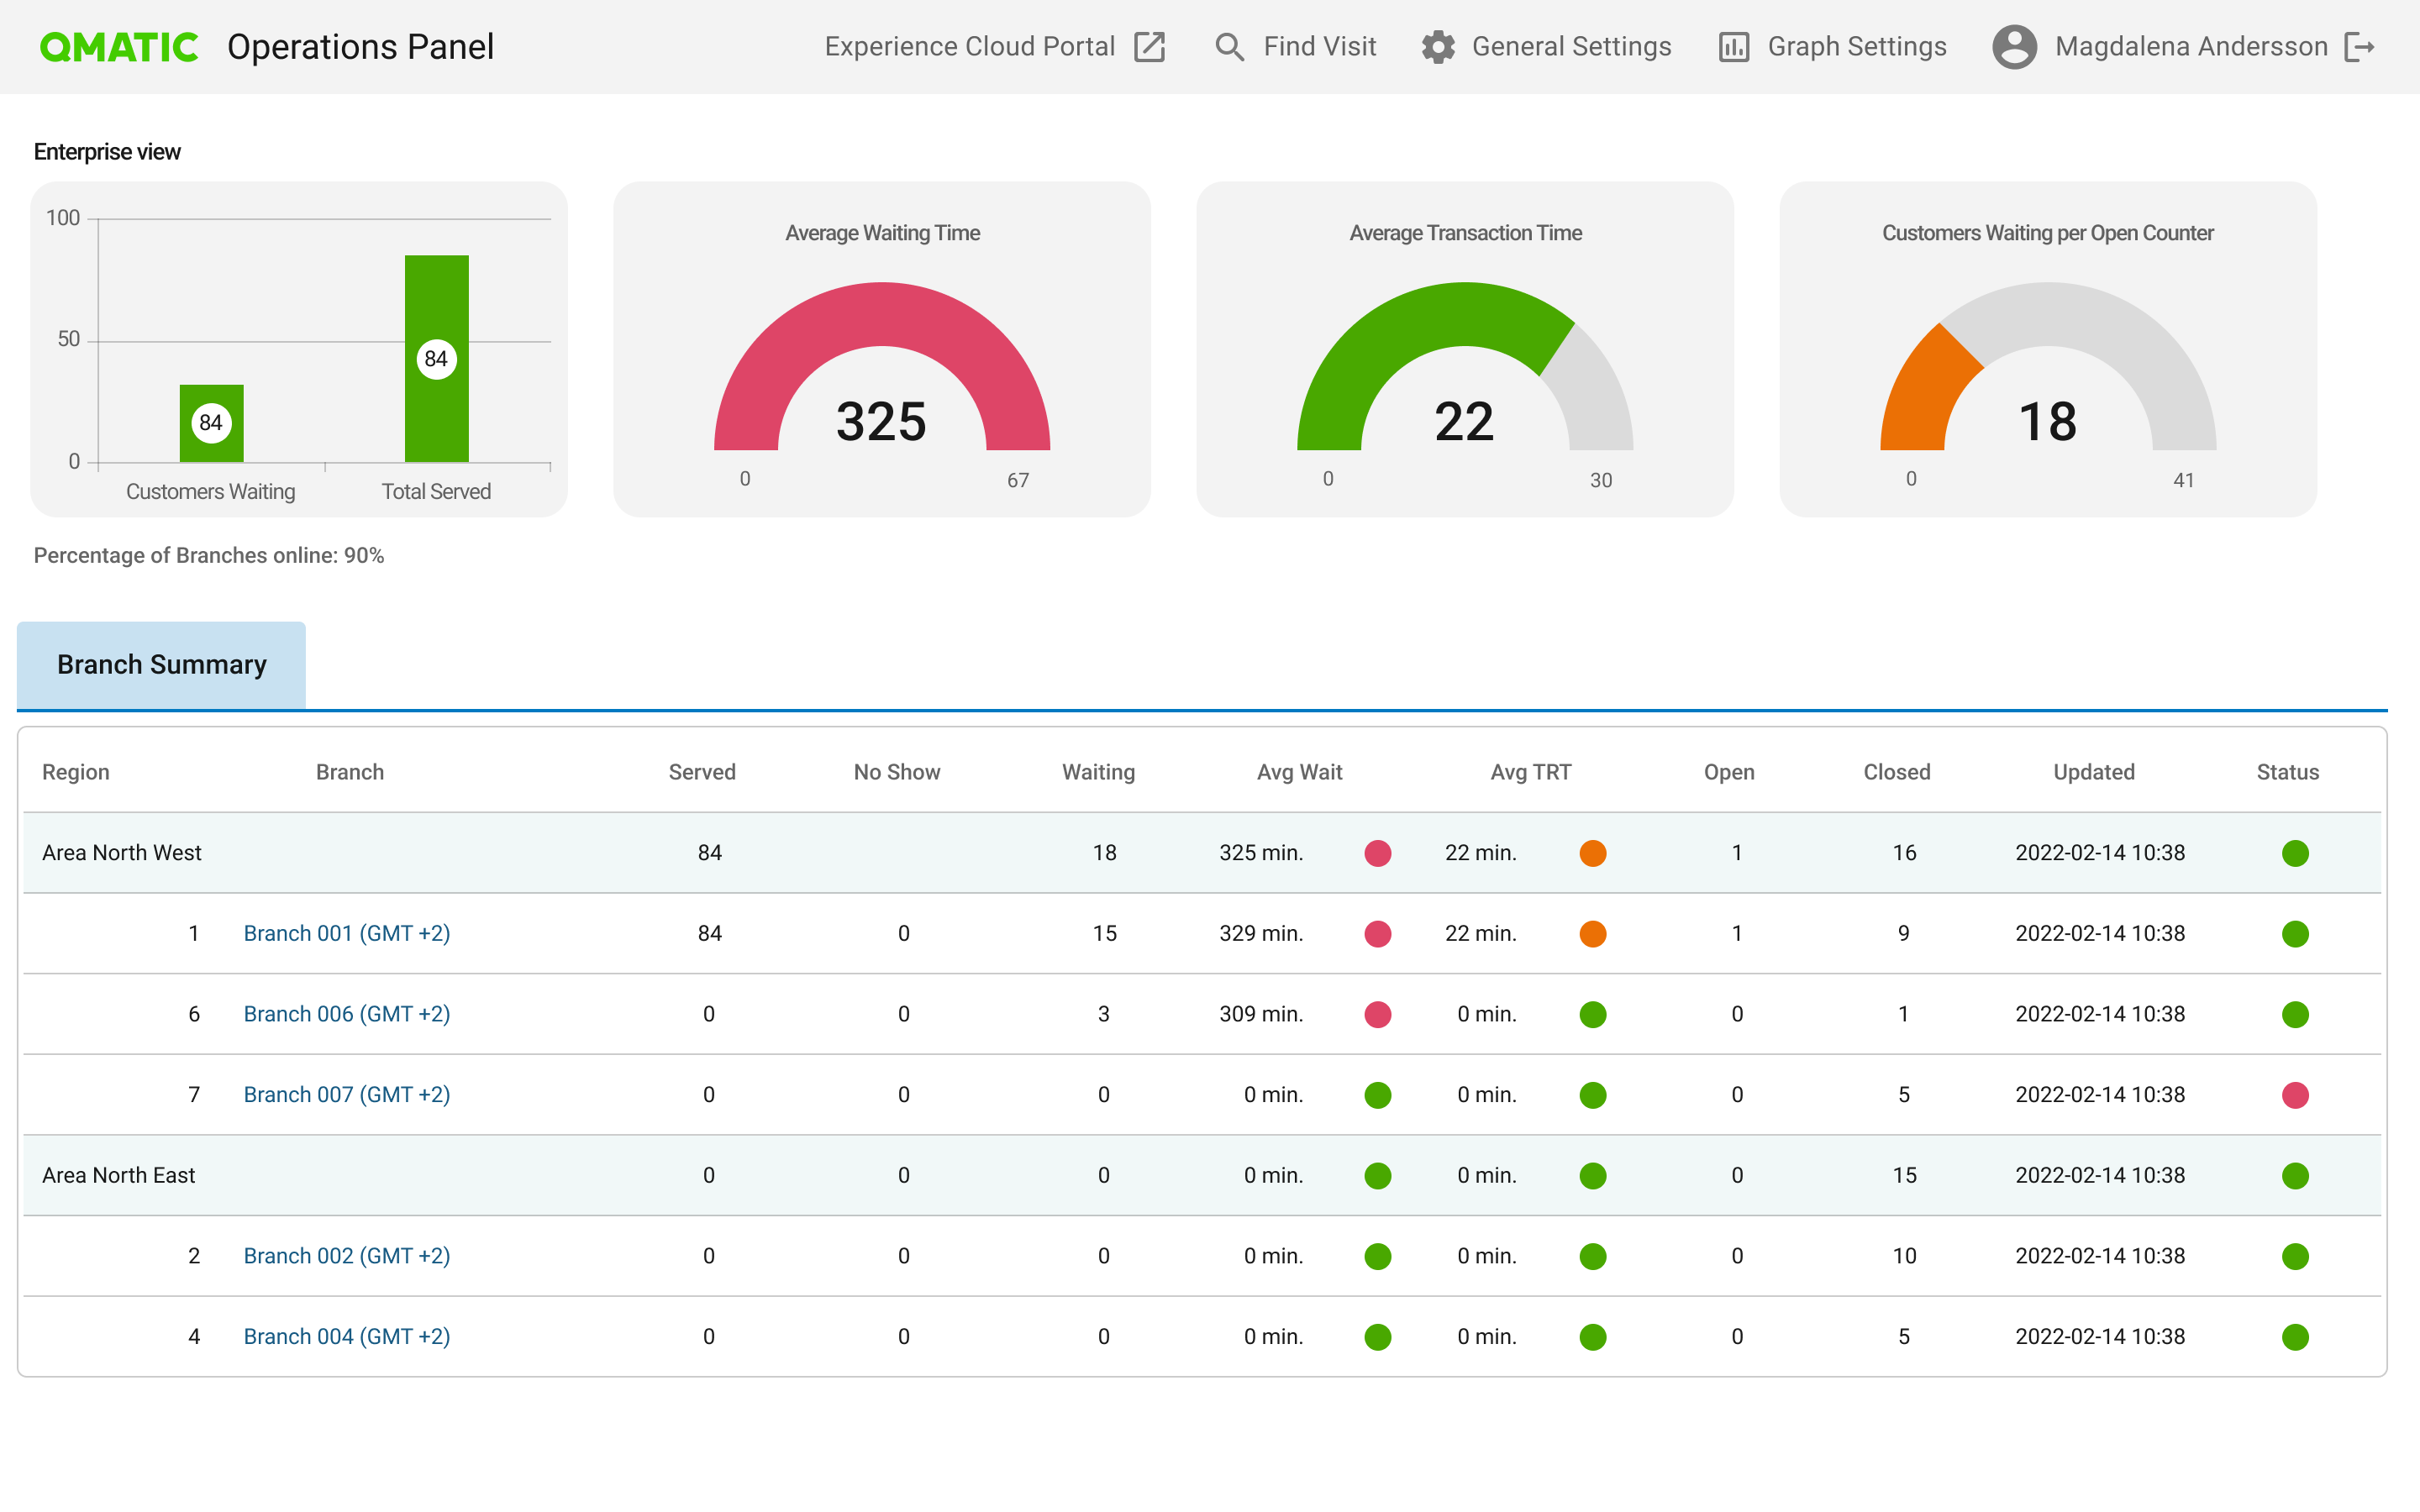The width and height of the screenshot is (2420, 1512).
Task: Click the orange Avg TRT dot for Area North West
Action: pos(1587,853)
